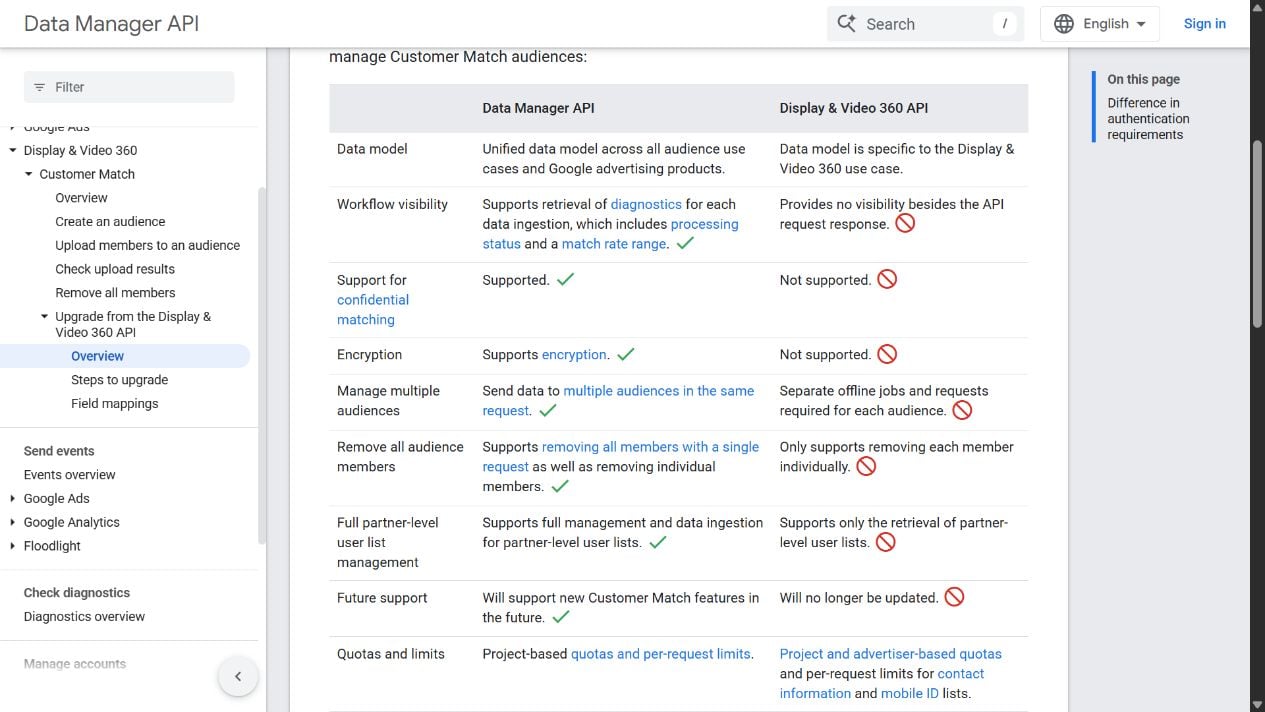Click green checkmark in Future support row
This screenshot has height=712, width=1265.
[x=560, y=617]
